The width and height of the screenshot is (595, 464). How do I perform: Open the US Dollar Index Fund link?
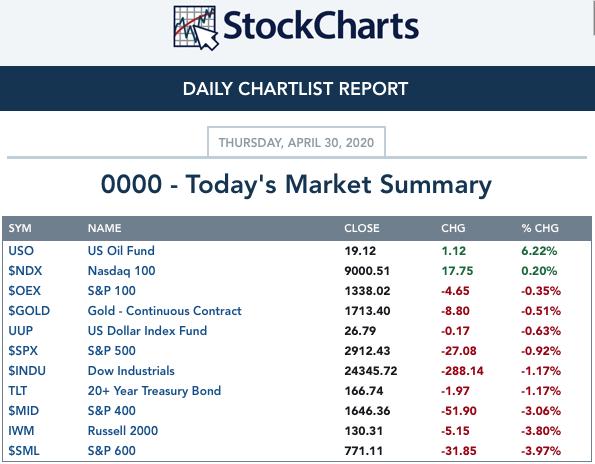point(147,331)
